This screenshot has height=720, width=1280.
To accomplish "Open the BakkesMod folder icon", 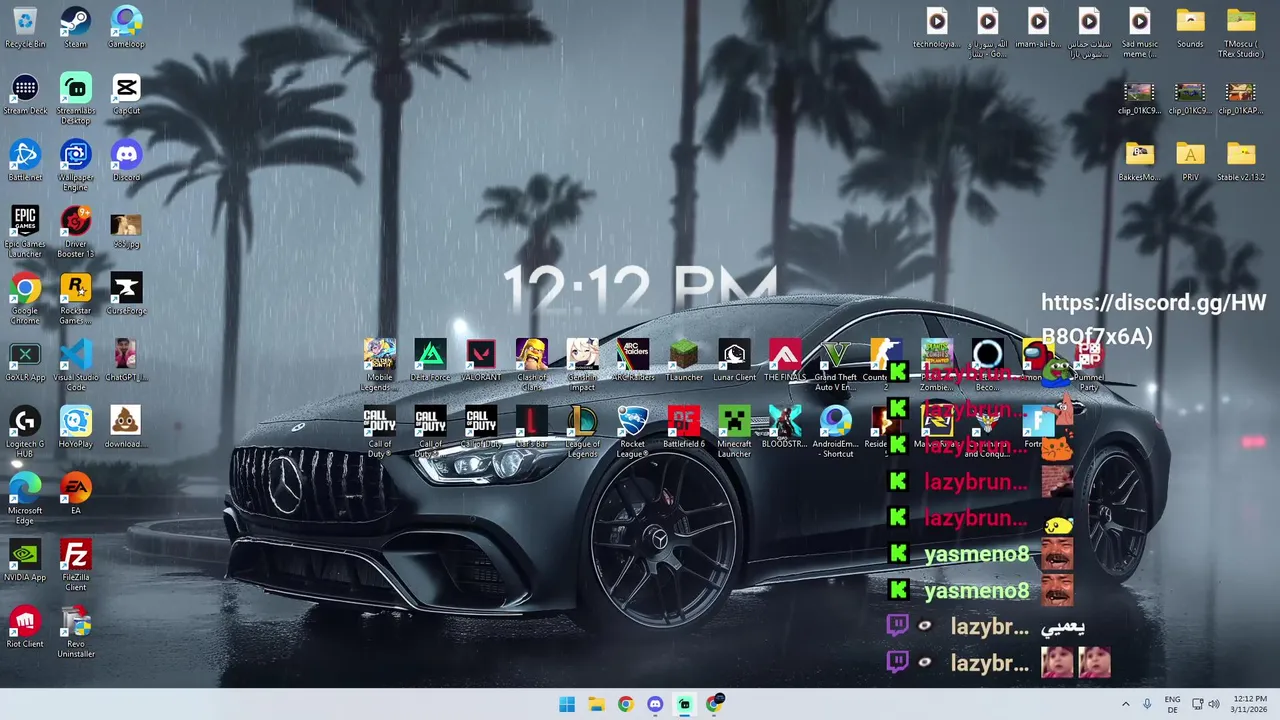I will click(1139, 161).
